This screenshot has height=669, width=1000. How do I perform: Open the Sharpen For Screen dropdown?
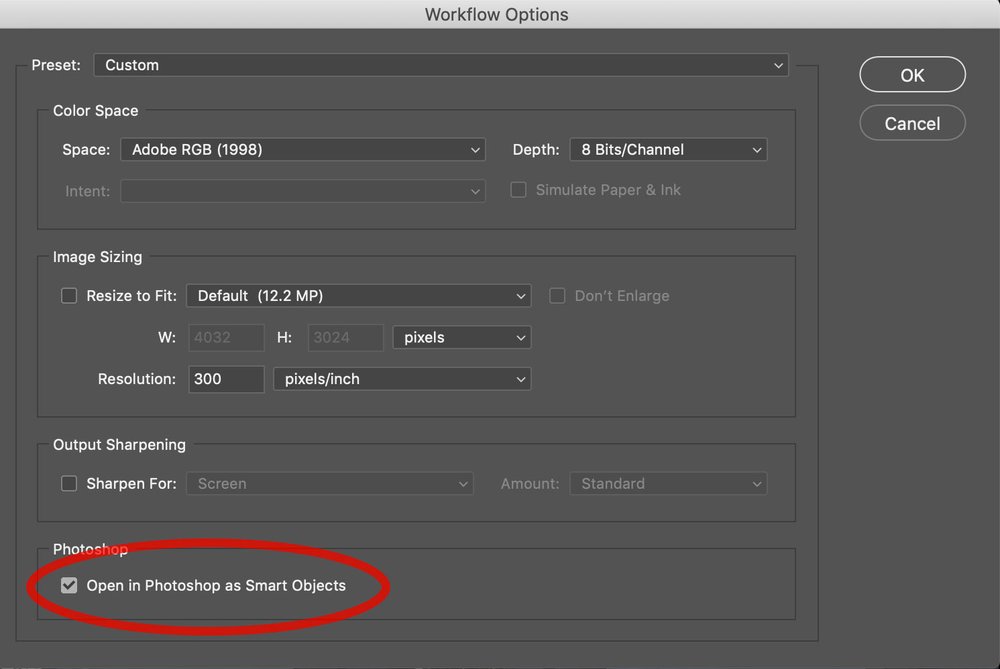point(329,483)
